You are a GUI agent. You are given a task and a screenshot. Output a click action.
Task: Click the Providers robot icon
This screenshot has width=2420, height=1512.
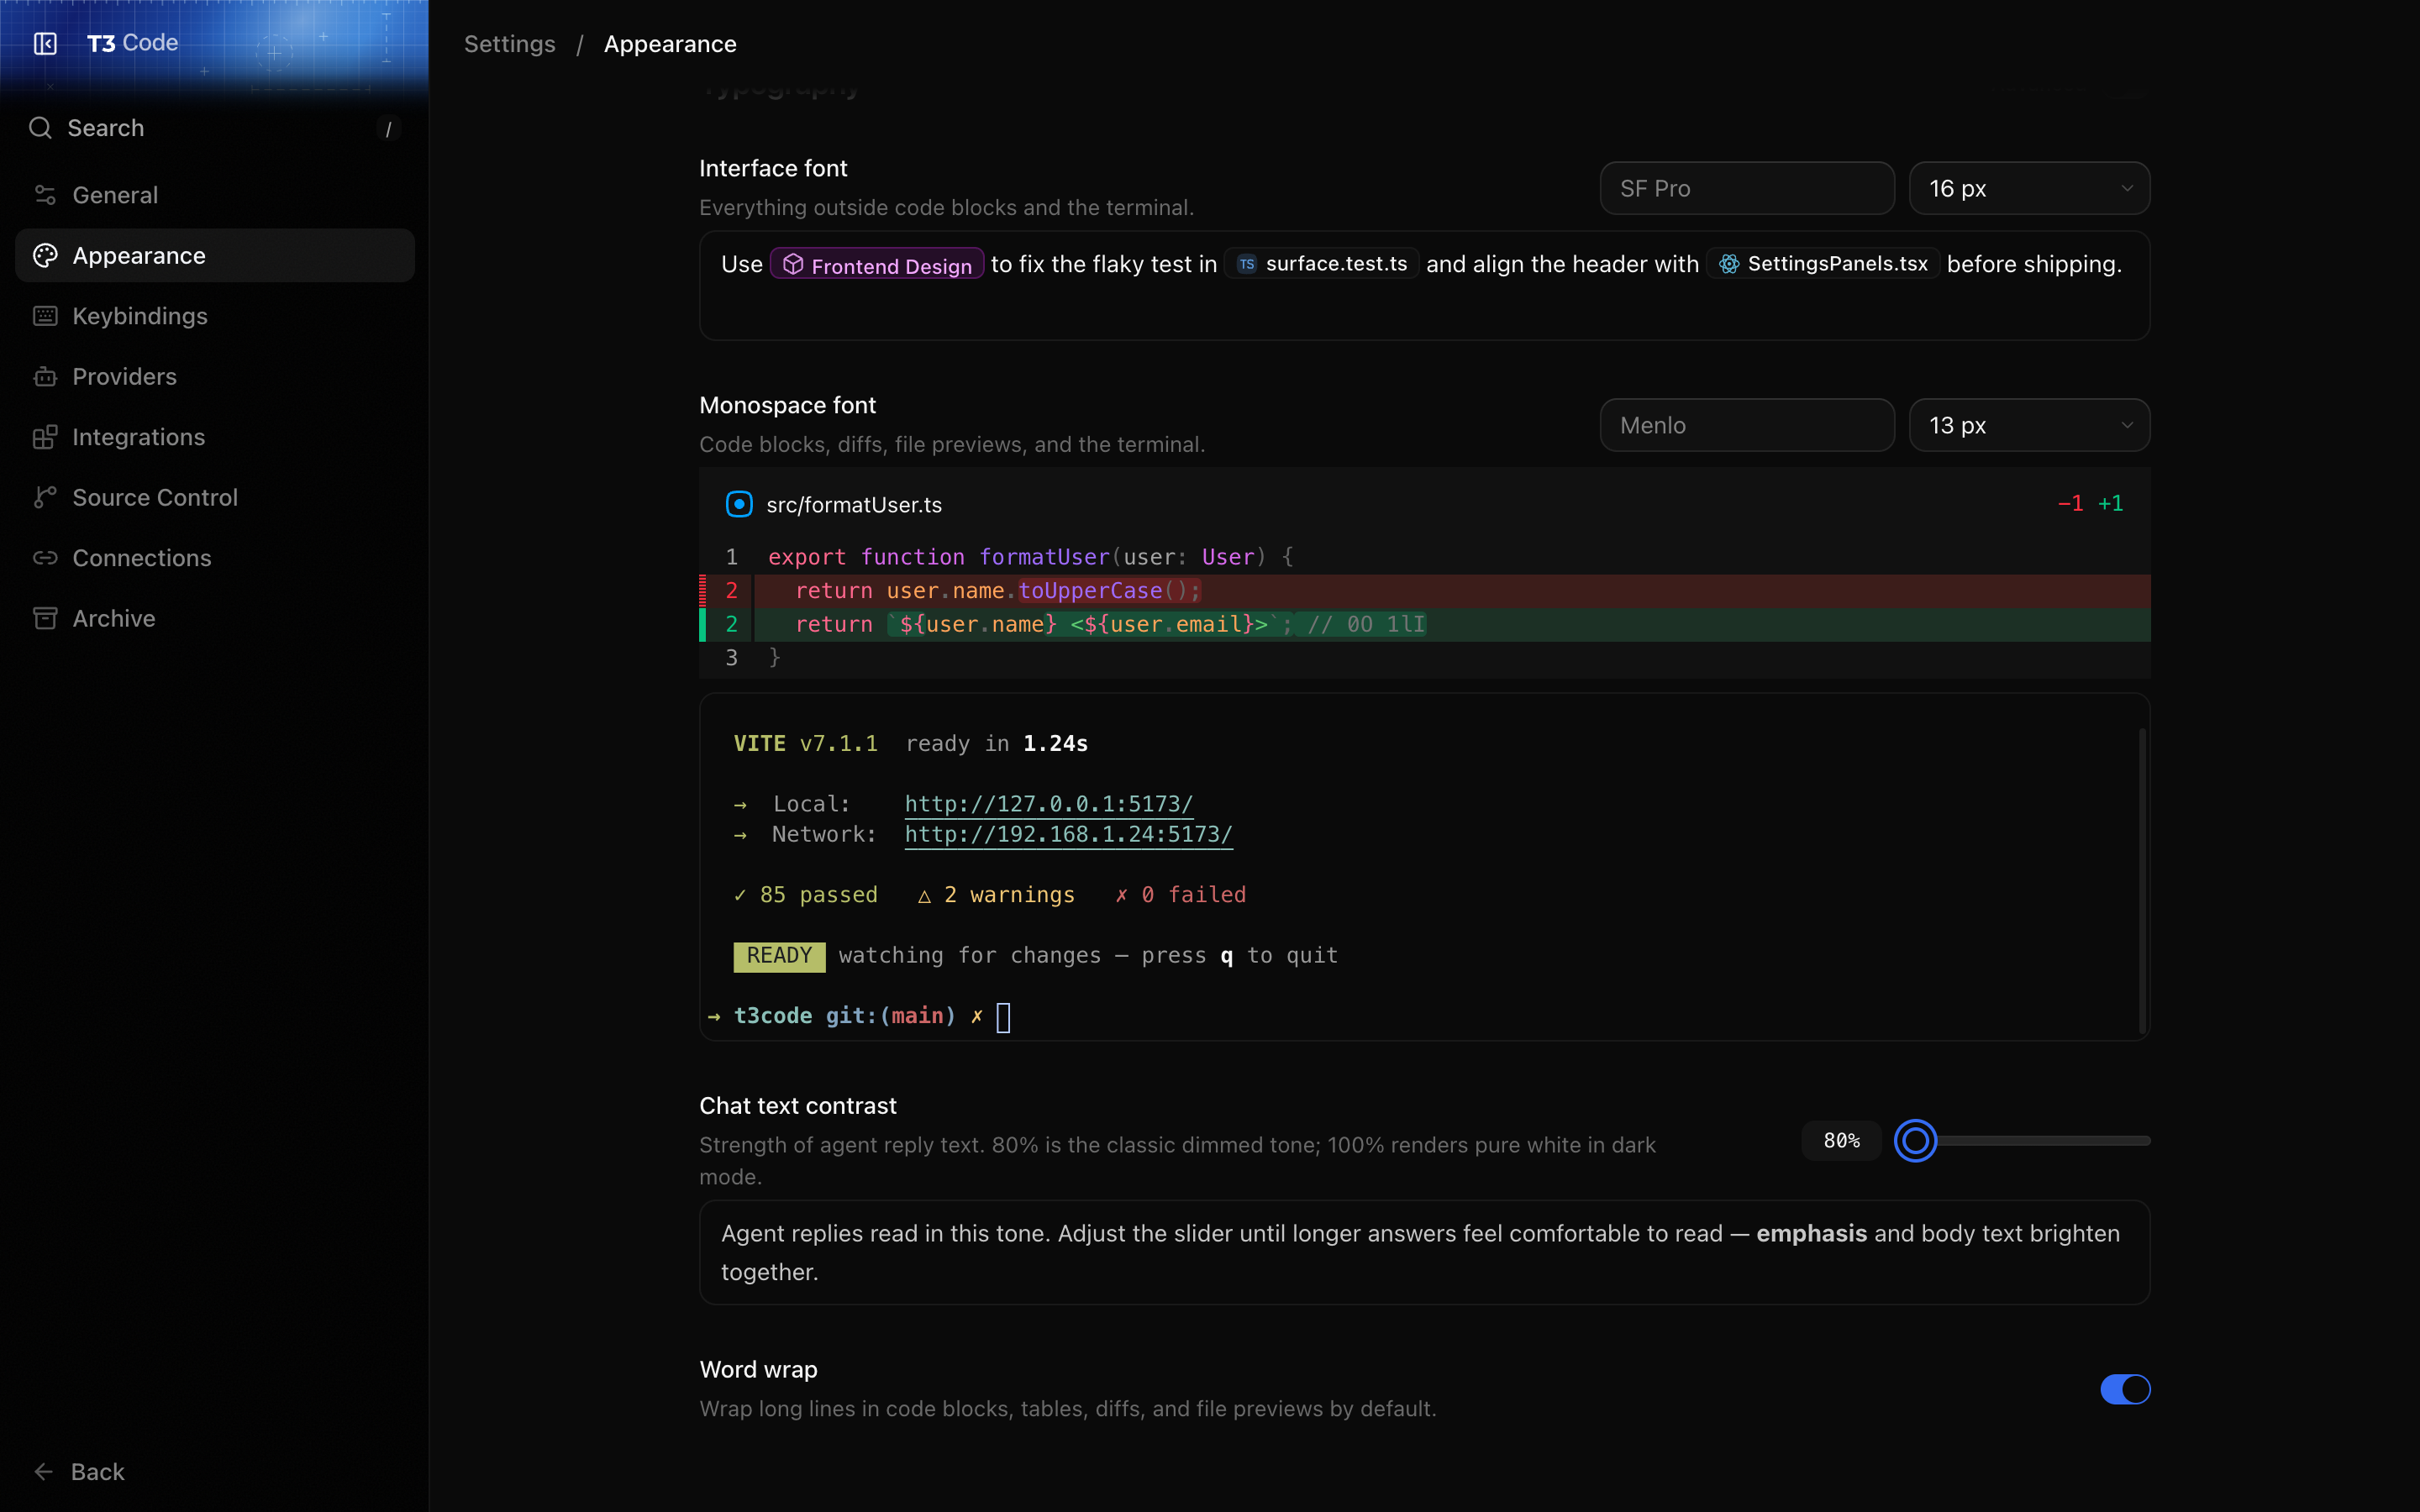tap(45, 377)
